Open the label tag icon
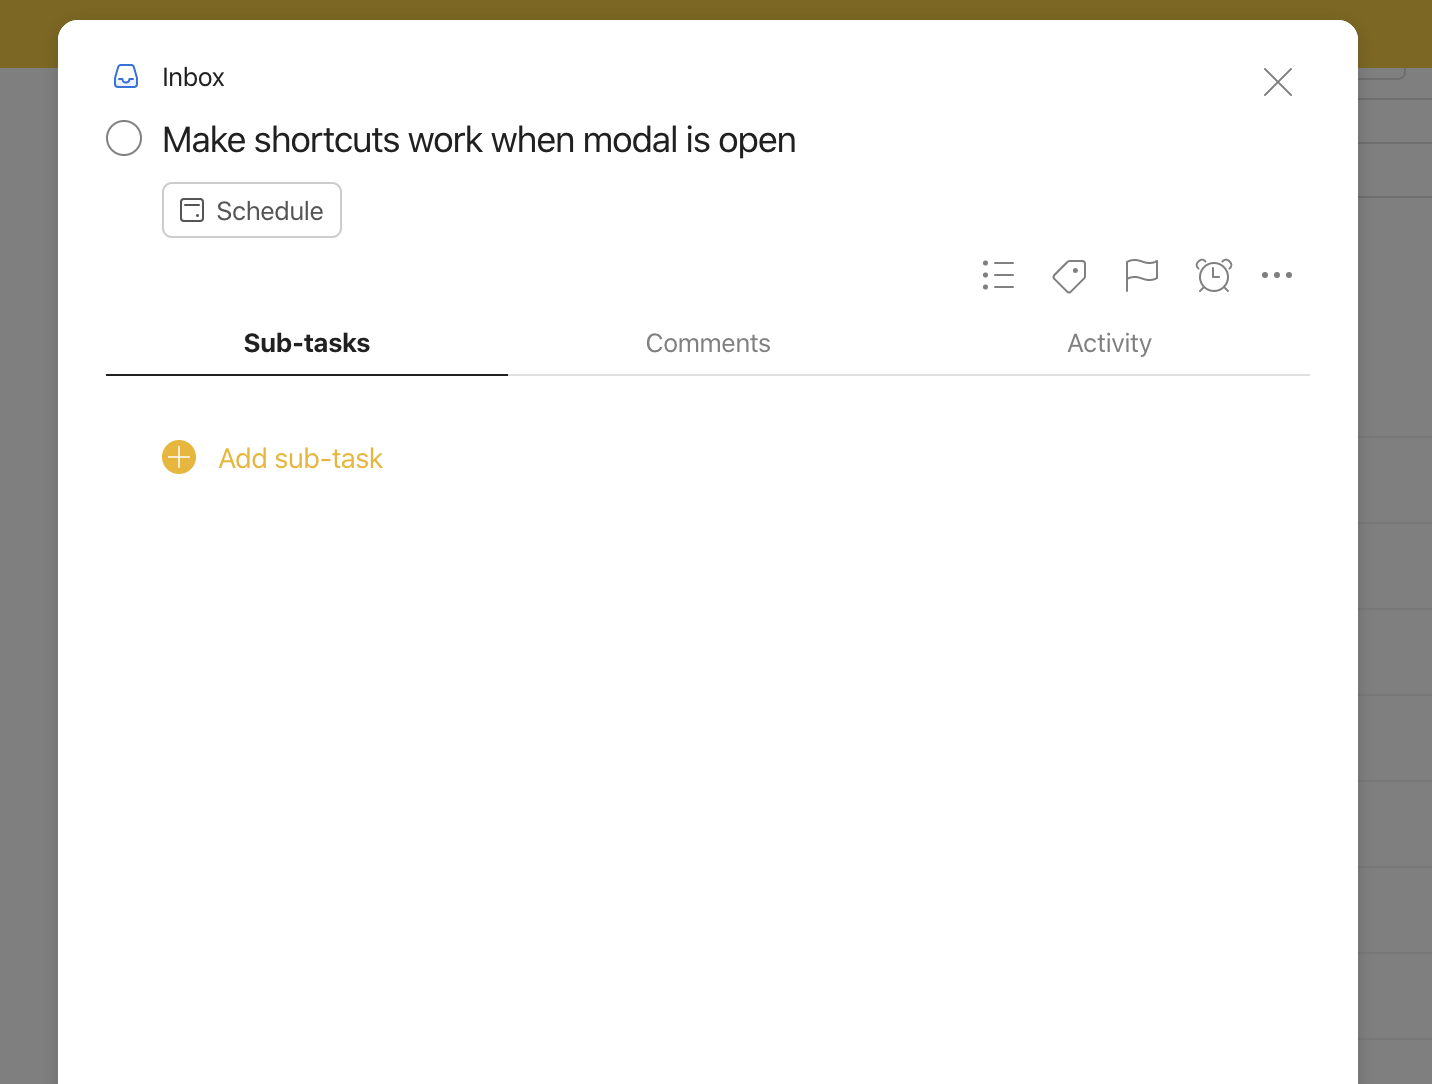Viewport: 1432px width, 1084px height. coord(1069,276)
